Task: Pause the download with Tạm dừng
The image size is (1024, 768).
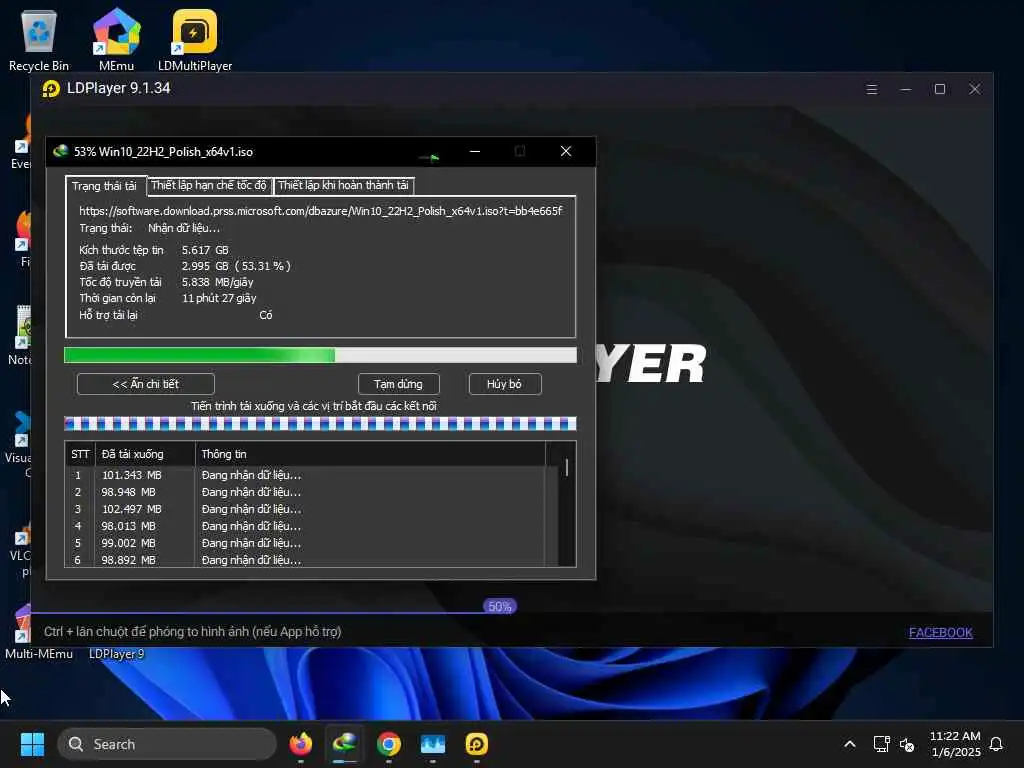Action: (398, 384)
